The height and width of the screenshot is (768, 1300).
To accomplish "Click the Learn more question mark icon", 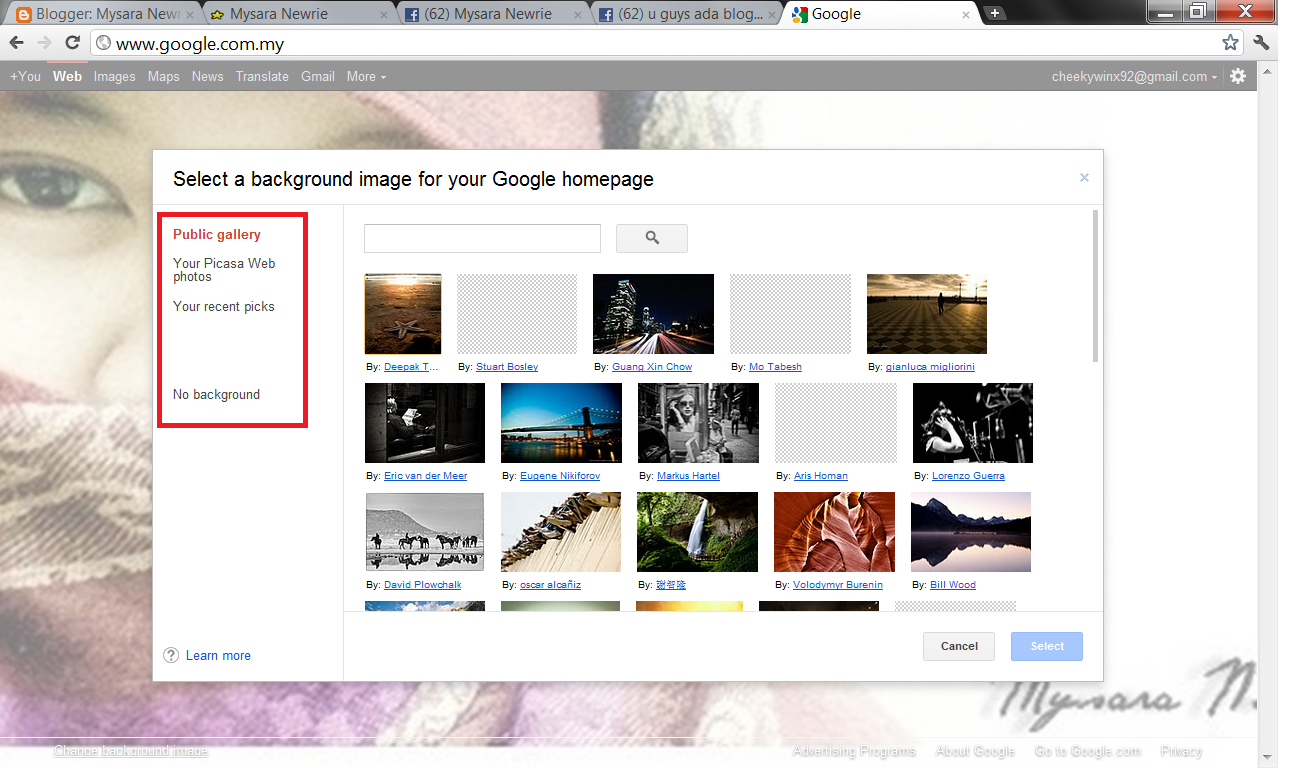I will [171, 655].
